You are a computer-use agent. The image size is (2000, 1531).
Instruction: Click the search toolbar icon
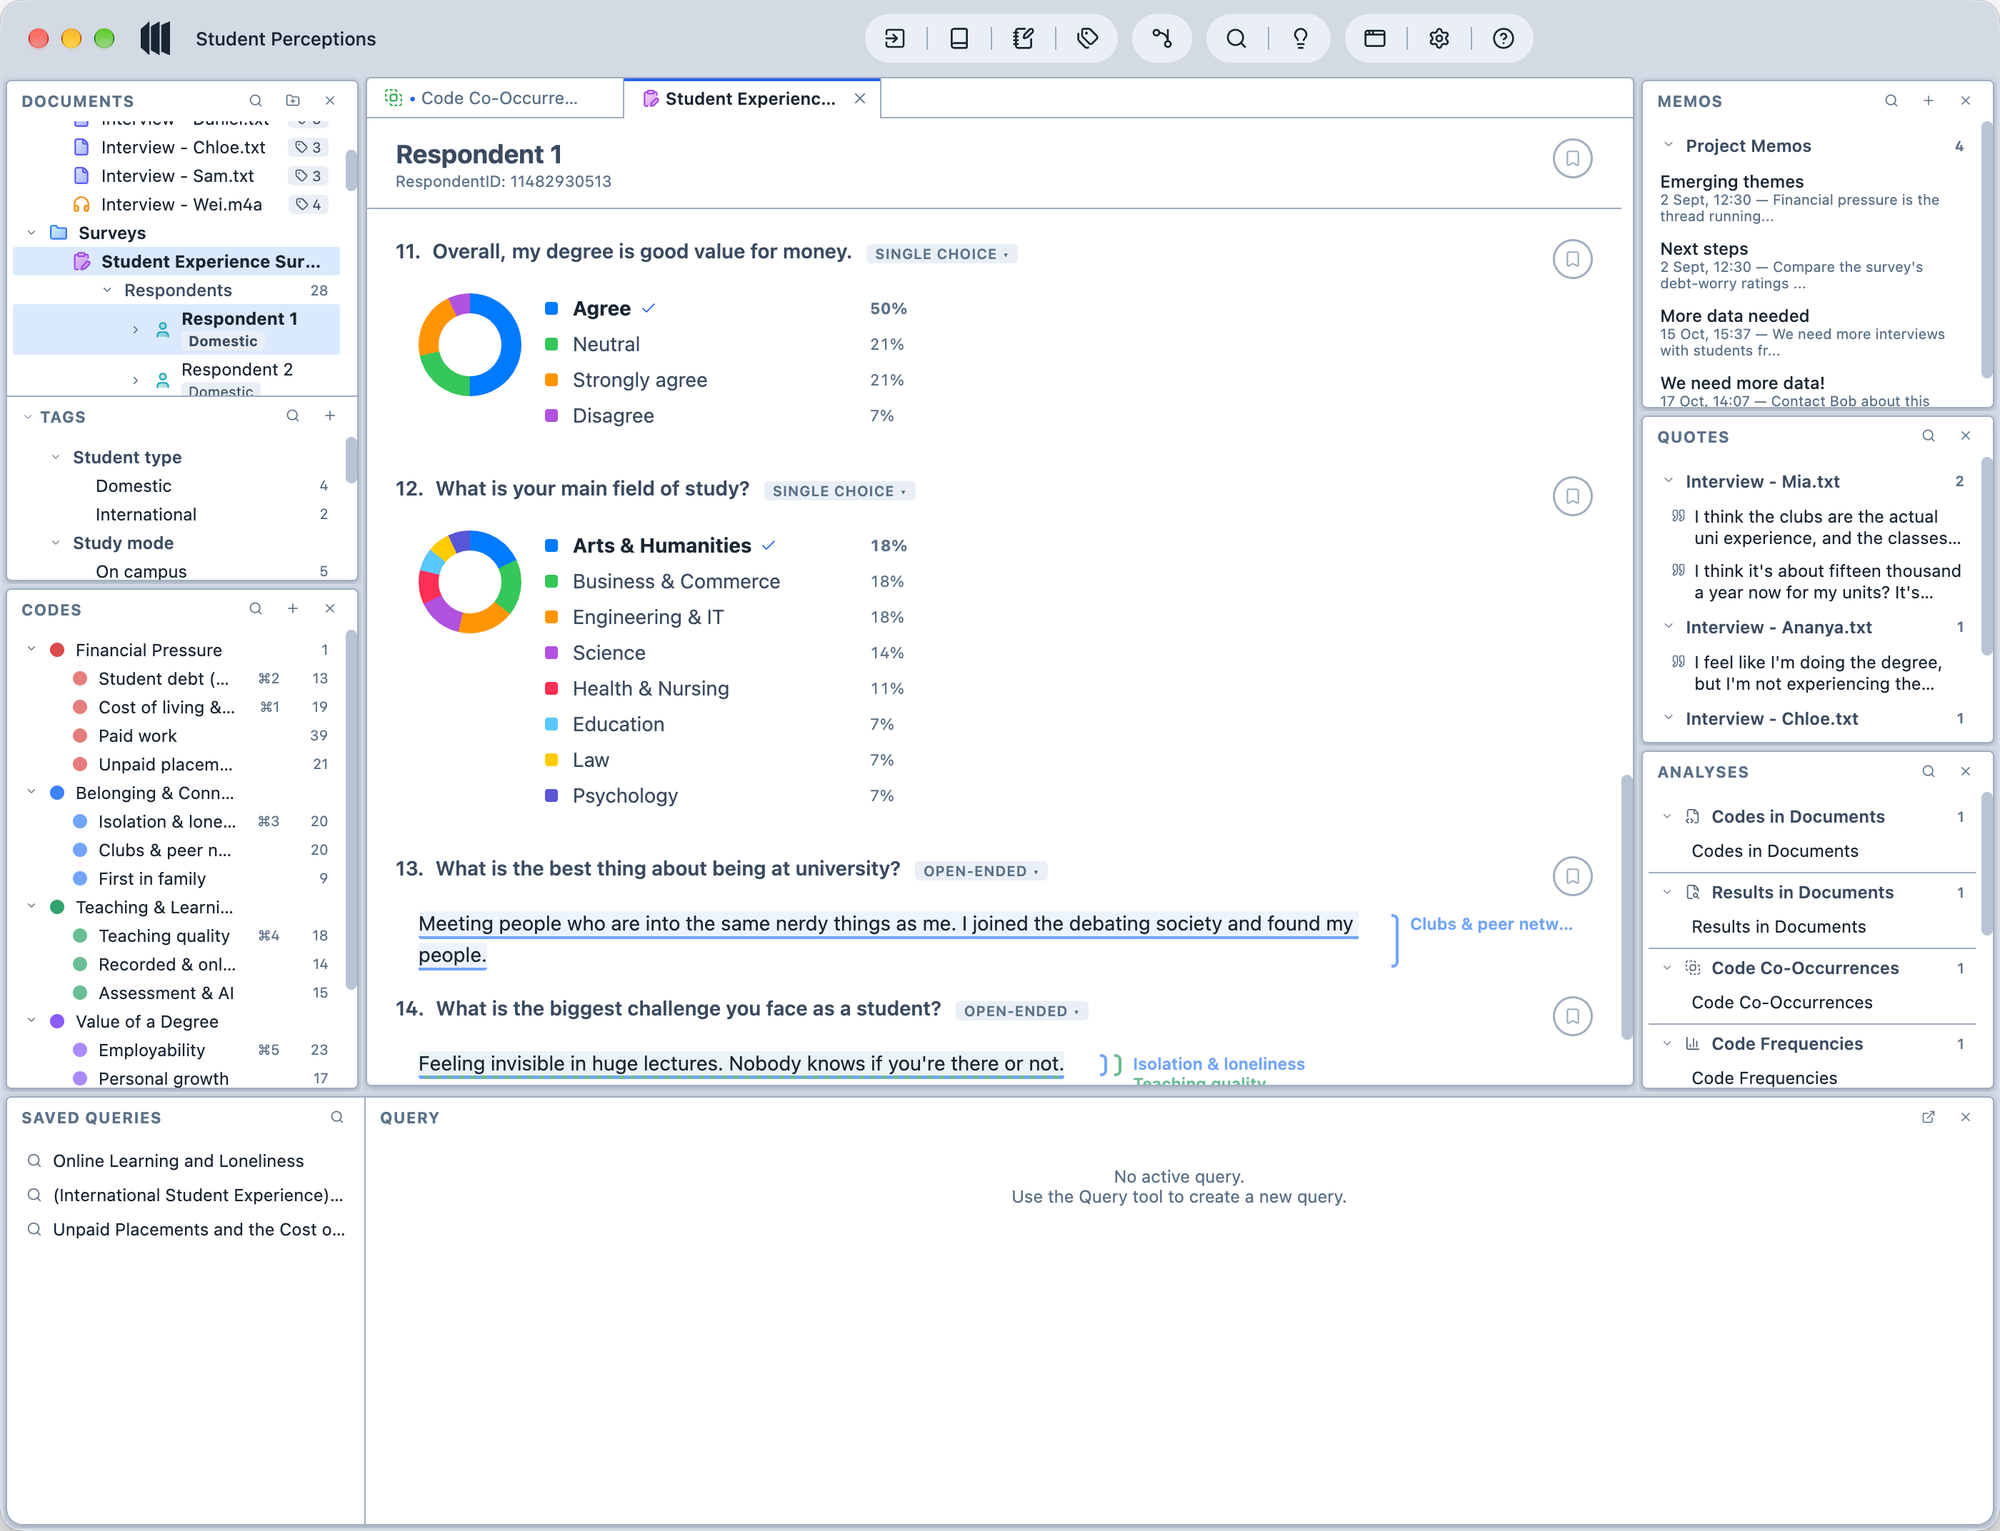(1236, 39)
